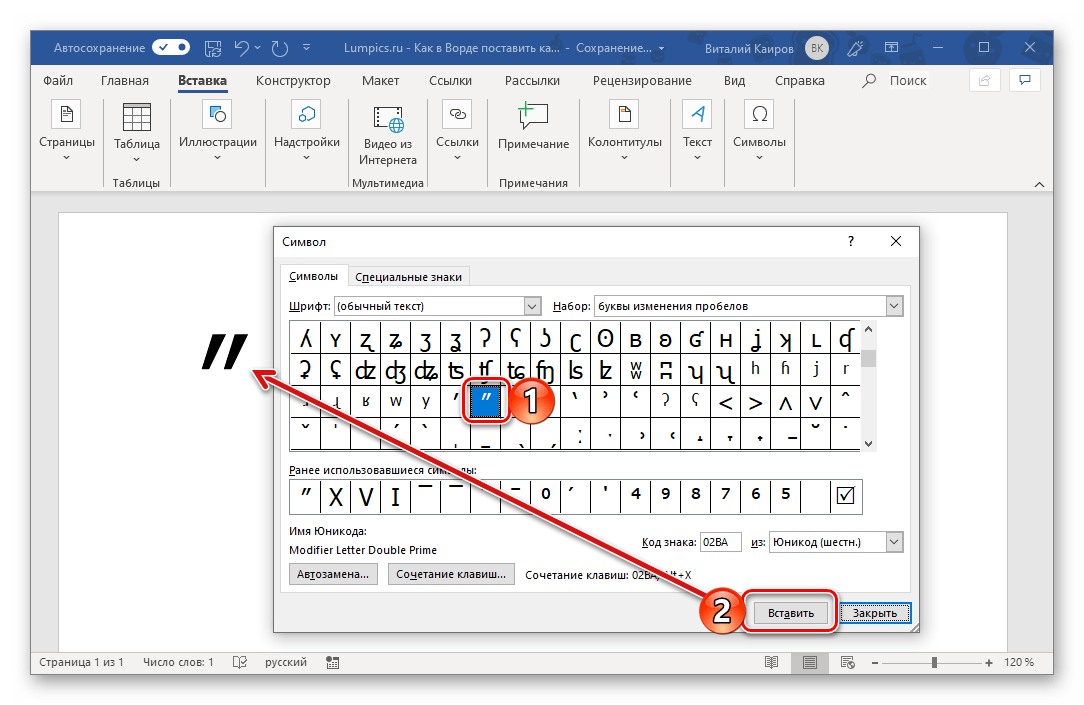The image size is (1084, 705).
Task: Click the Закрыть button
Action: [x=875, y=613]
